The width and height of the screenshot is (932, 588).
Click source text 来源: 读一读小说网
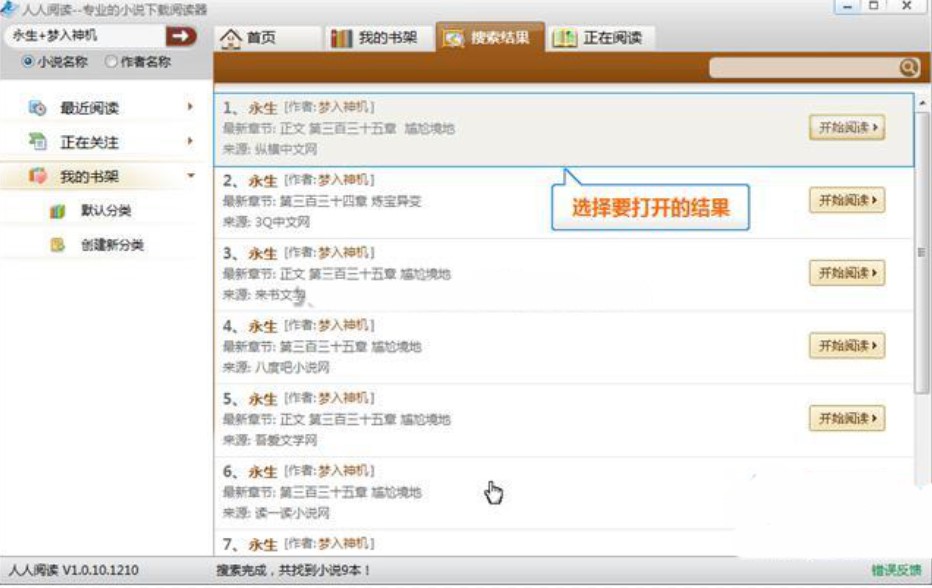tap(276, 512)
